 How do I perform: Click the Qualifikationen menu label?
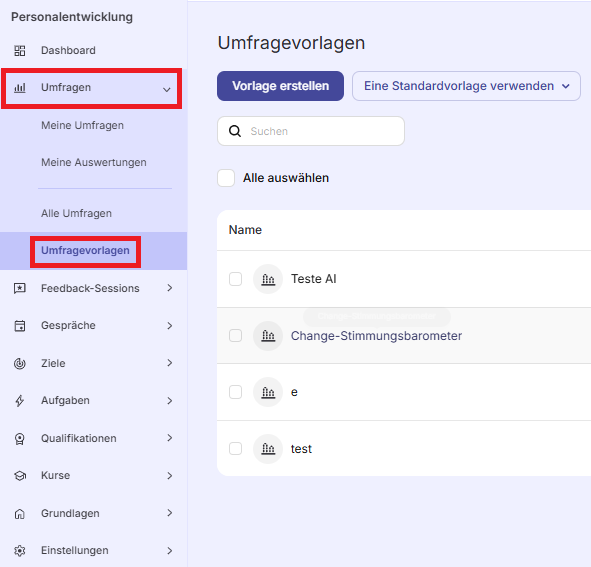coord(79,438)
